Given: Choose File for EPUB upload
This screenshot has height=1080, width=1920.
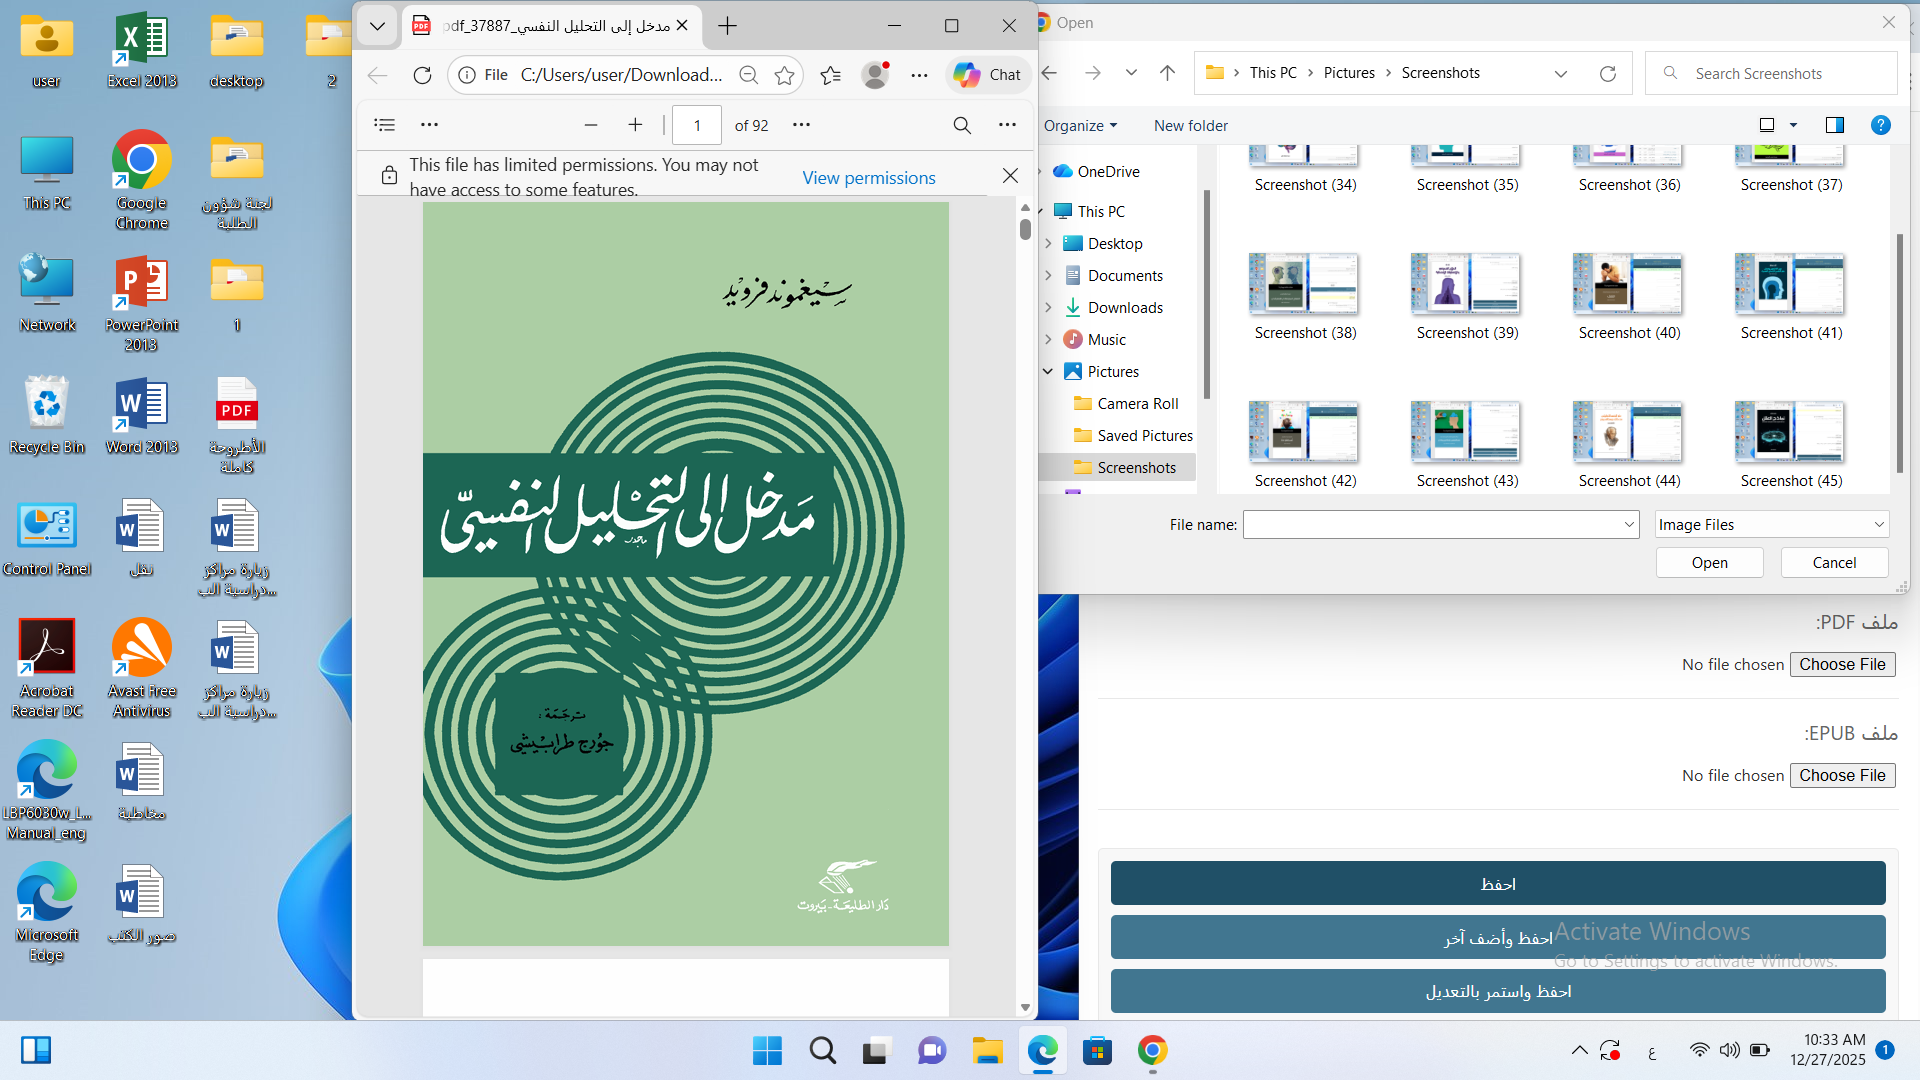Looking at the screenshot, I should (x=1842, y=776).
